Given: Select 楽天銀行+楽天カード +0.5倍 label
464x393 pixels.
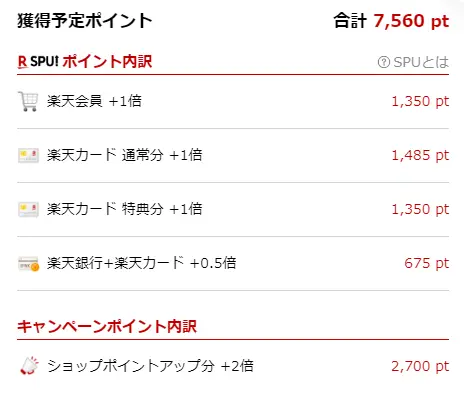Looking at the screenshot, I should pos(142,263).
